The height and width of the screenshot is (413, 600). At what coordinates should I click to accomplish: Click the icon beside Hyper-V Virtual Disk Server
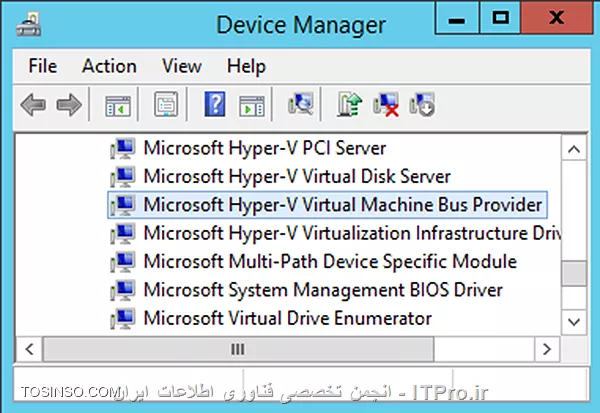coord(122,177)
